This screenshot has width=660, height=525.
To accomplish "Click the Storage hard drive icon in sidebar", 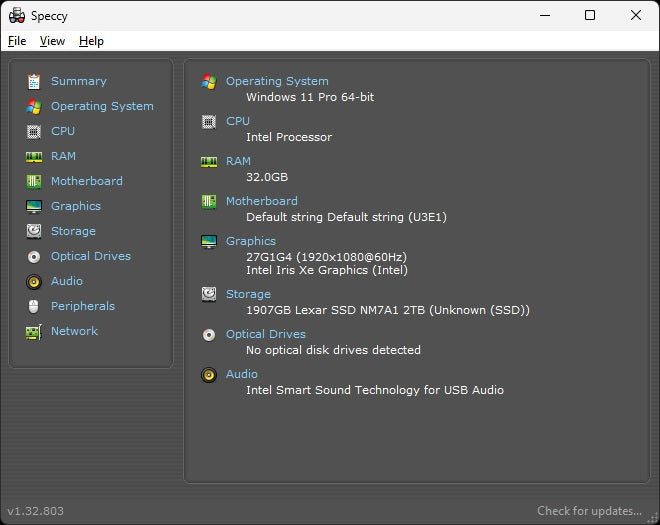I will (x=34, y=232).
